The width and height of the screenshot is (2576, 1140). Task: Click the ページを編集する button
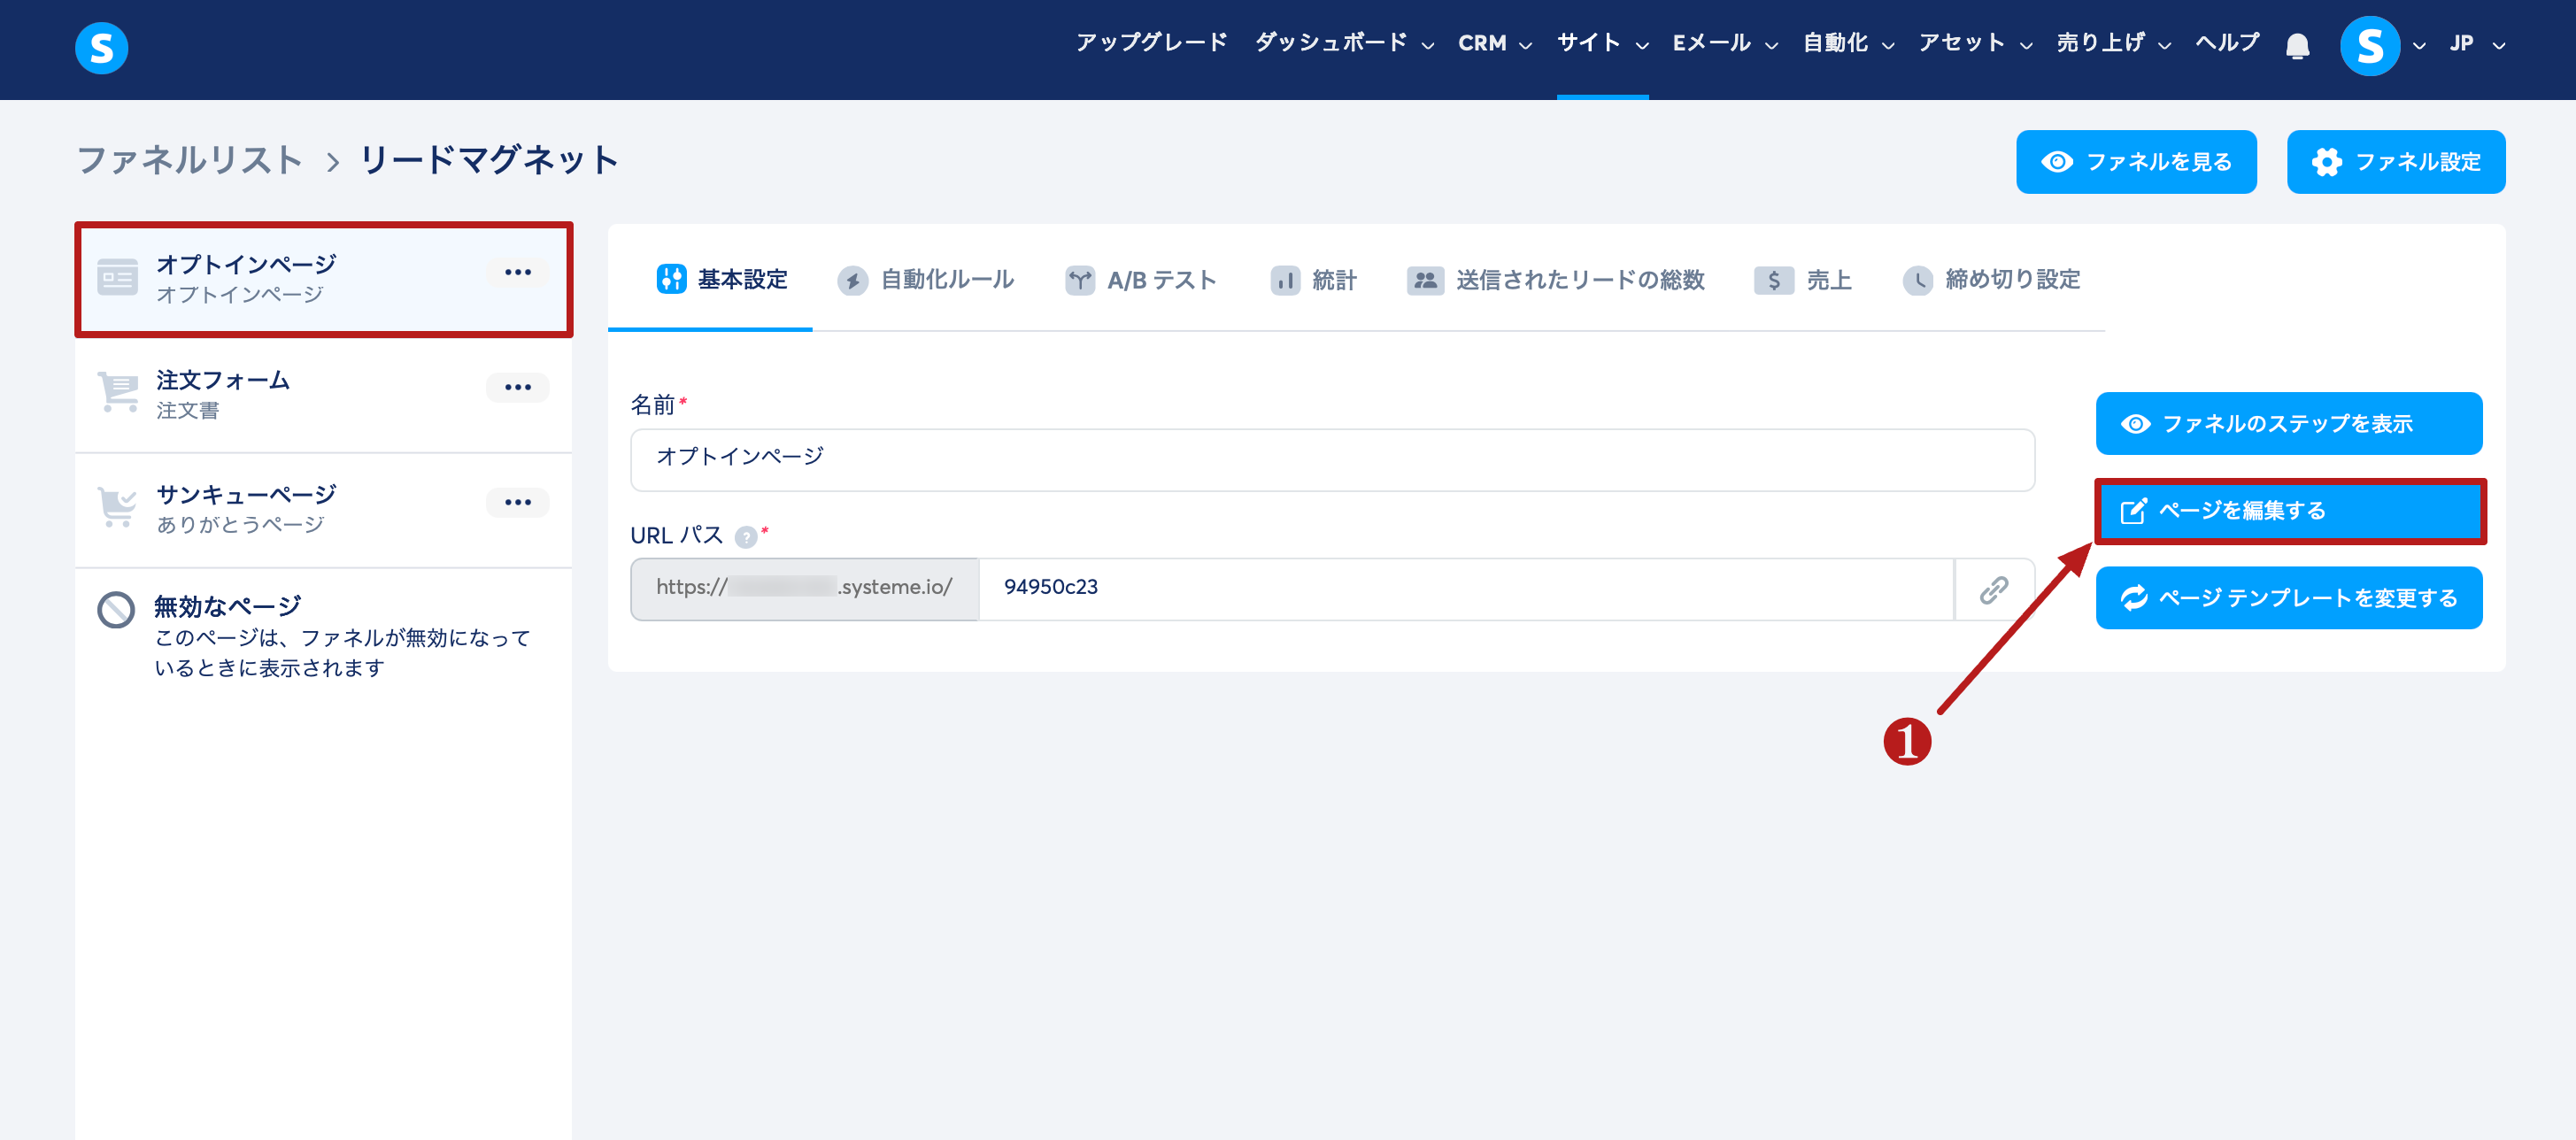[x=2288, y=511]
